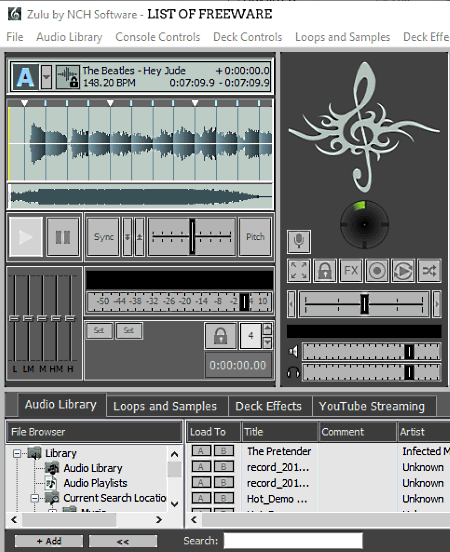Screen dimensions: 450x552
Task: Click the Search input field
Action: pyautogui.click(x=293, y=541)
